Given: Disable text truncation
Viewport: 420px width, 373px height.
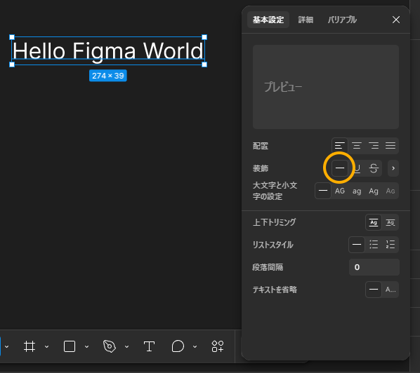Looking at the screenshot, I should (374, 289).
